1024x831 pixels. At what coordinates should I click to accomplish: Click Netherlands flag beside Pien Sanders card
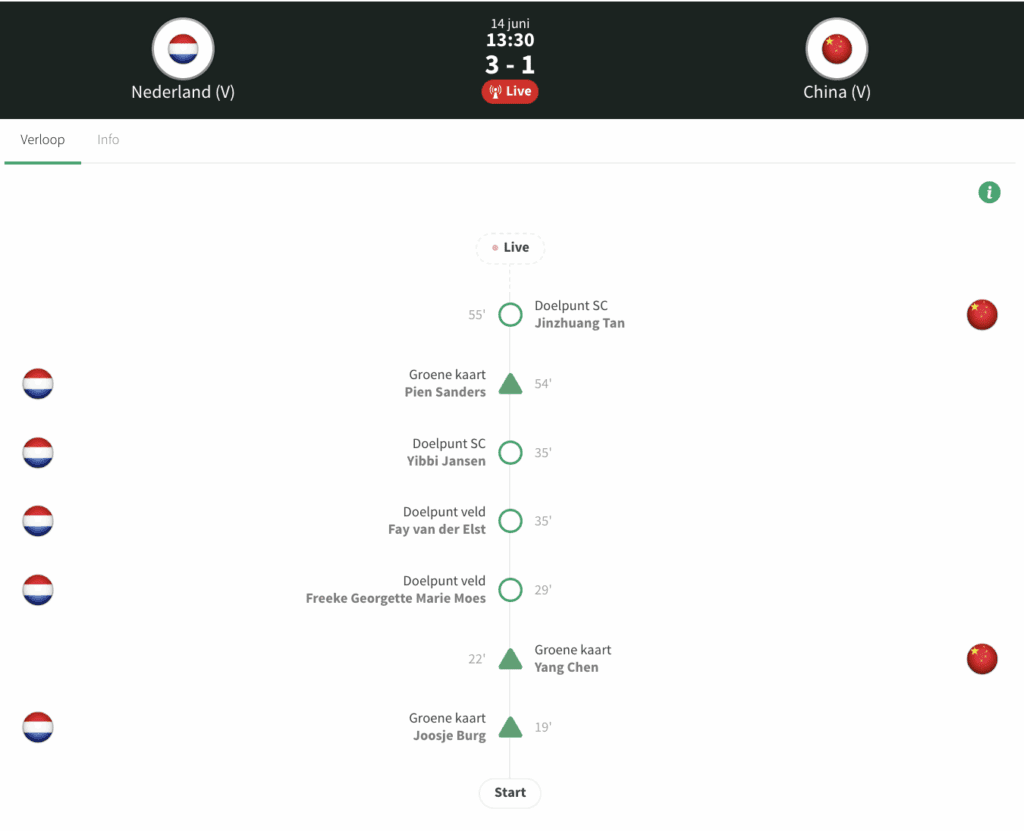[38, 384]
